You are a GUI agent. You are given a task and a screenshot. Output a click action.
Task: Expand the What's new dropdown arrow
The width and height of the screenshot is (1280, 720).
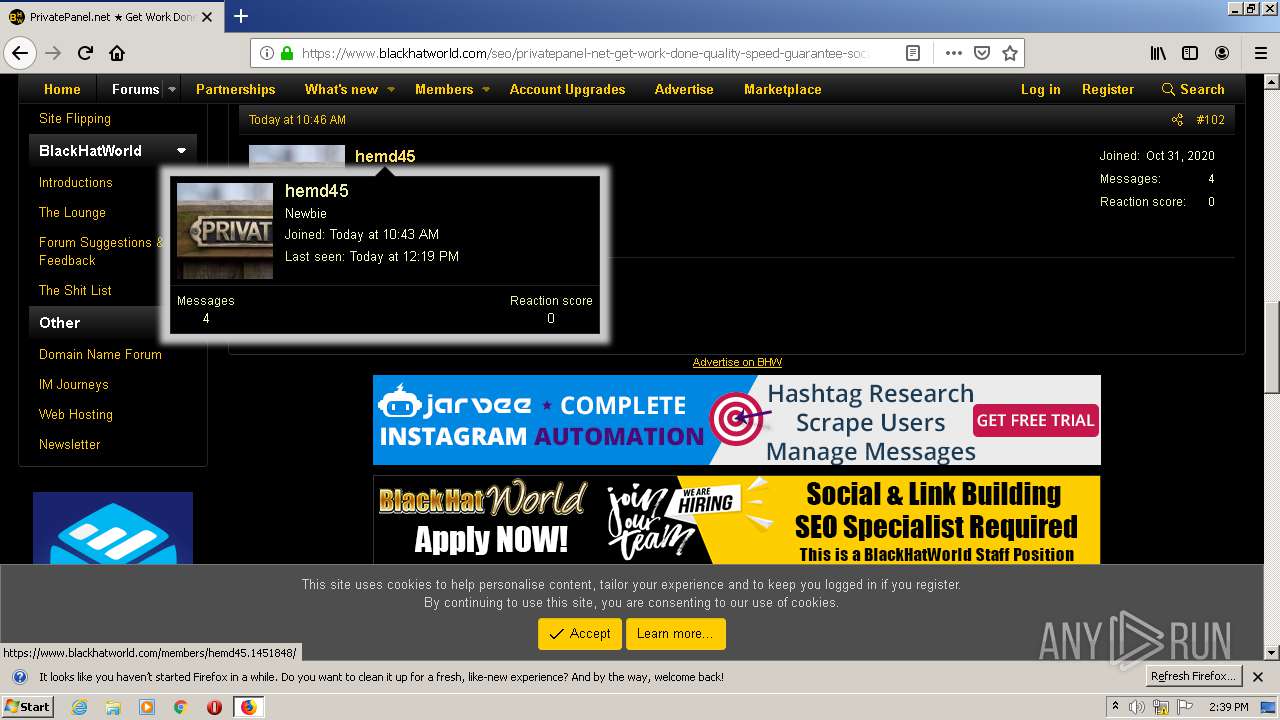click(391, 89)
